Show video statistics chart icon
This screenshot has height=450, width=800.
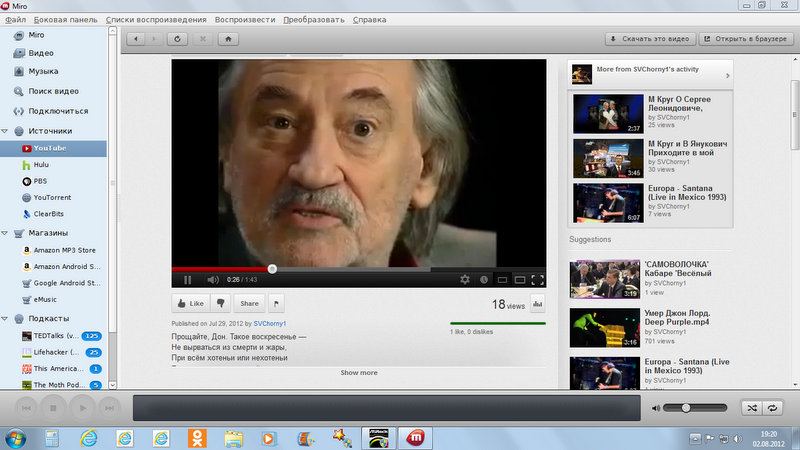click(538, 304)
